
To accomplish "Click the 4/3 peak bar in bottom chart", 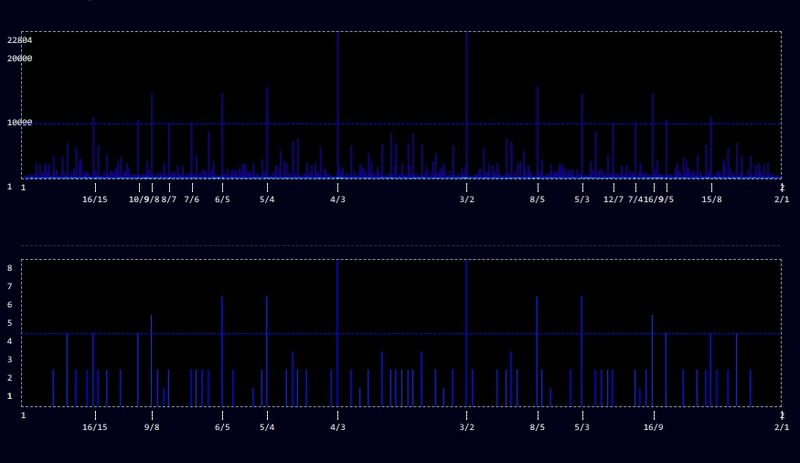I will click(x=337, y=333).
